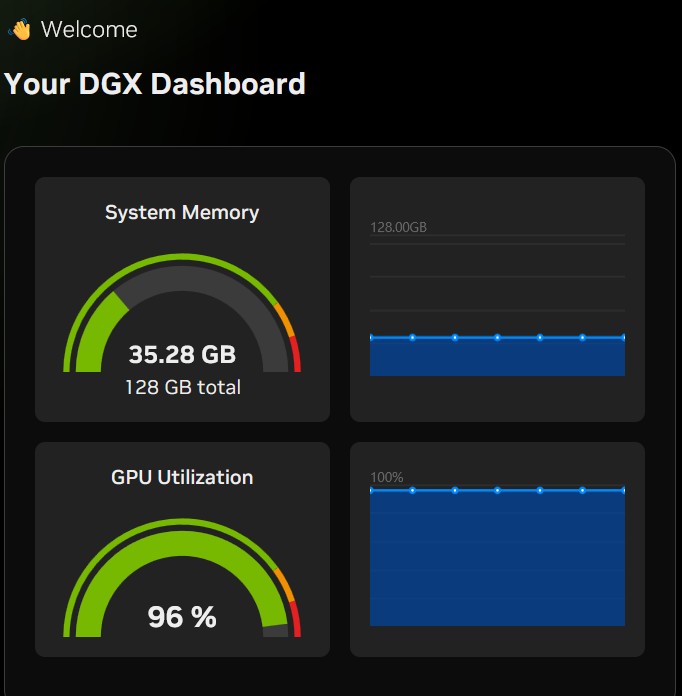The width and height of the screenshot is (682, 696).
Task: Select rightmost data point on memory chart
Action: pyautogui.click(x=624, y=337)
